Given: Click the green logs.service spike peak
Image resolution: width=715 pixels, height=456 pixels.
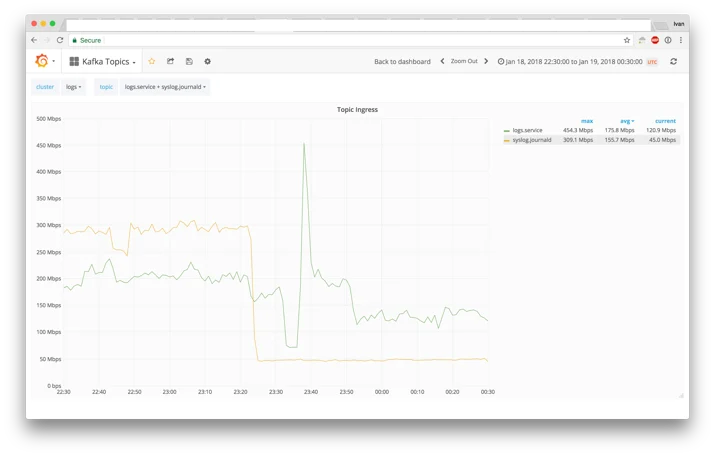Looking at the screenshot, I should tap(304, 144).
